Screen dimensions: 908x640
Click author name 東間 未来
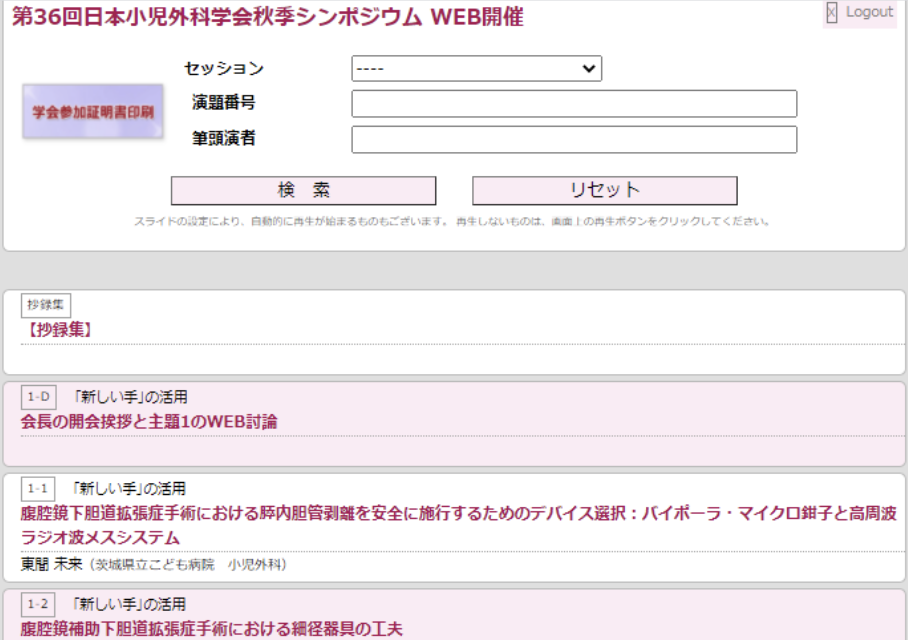pyautogui.click(x=50, y=565)
